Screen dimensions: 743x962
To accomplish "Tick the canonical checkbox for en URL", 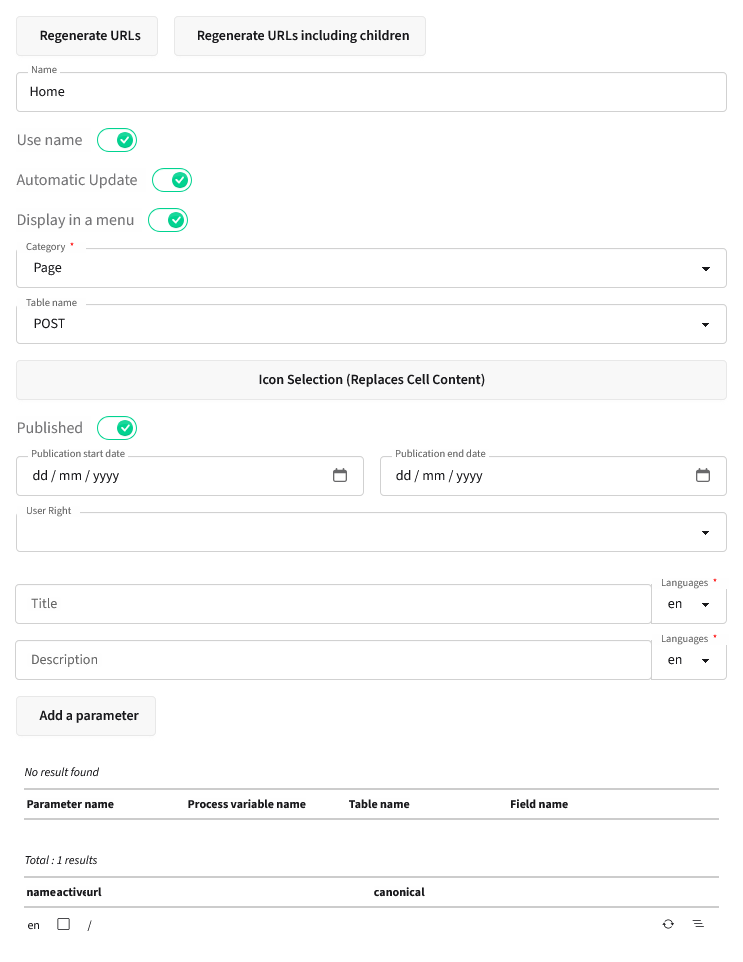I will tap(64, 925).
